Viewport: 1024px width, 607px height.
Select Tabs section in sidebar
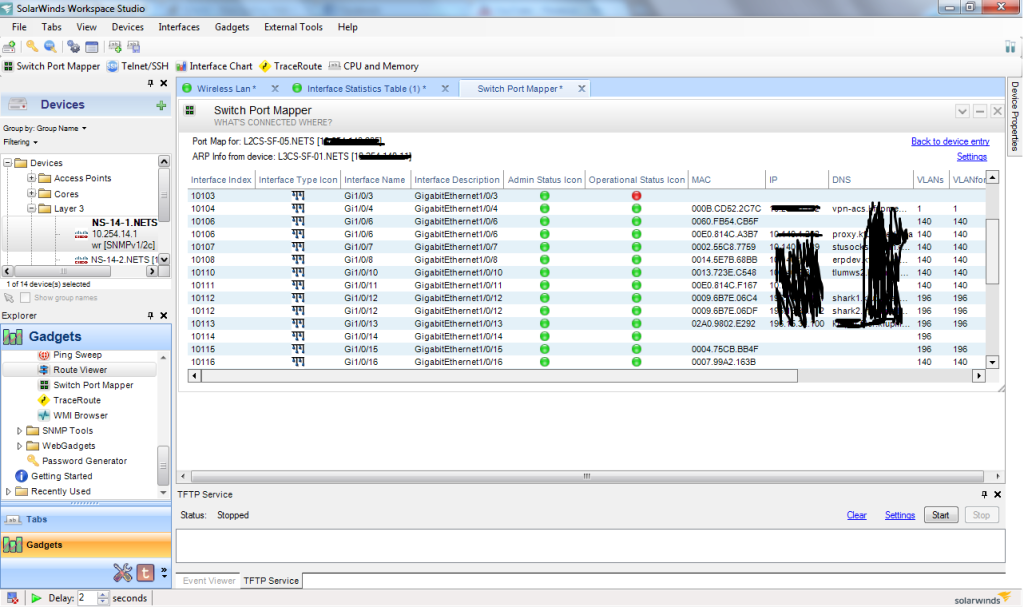tap(86, 519)
